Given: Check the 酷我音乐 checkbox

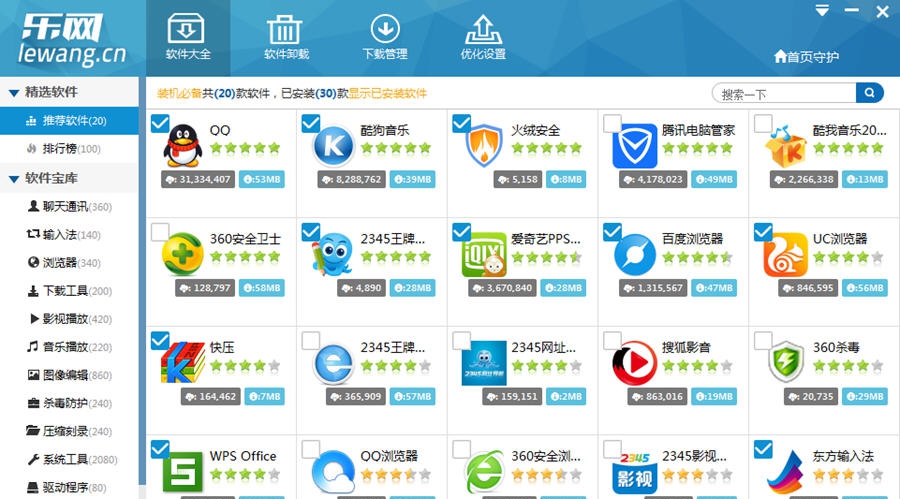Looking at the screenshot, I should (x=763, y=123).
